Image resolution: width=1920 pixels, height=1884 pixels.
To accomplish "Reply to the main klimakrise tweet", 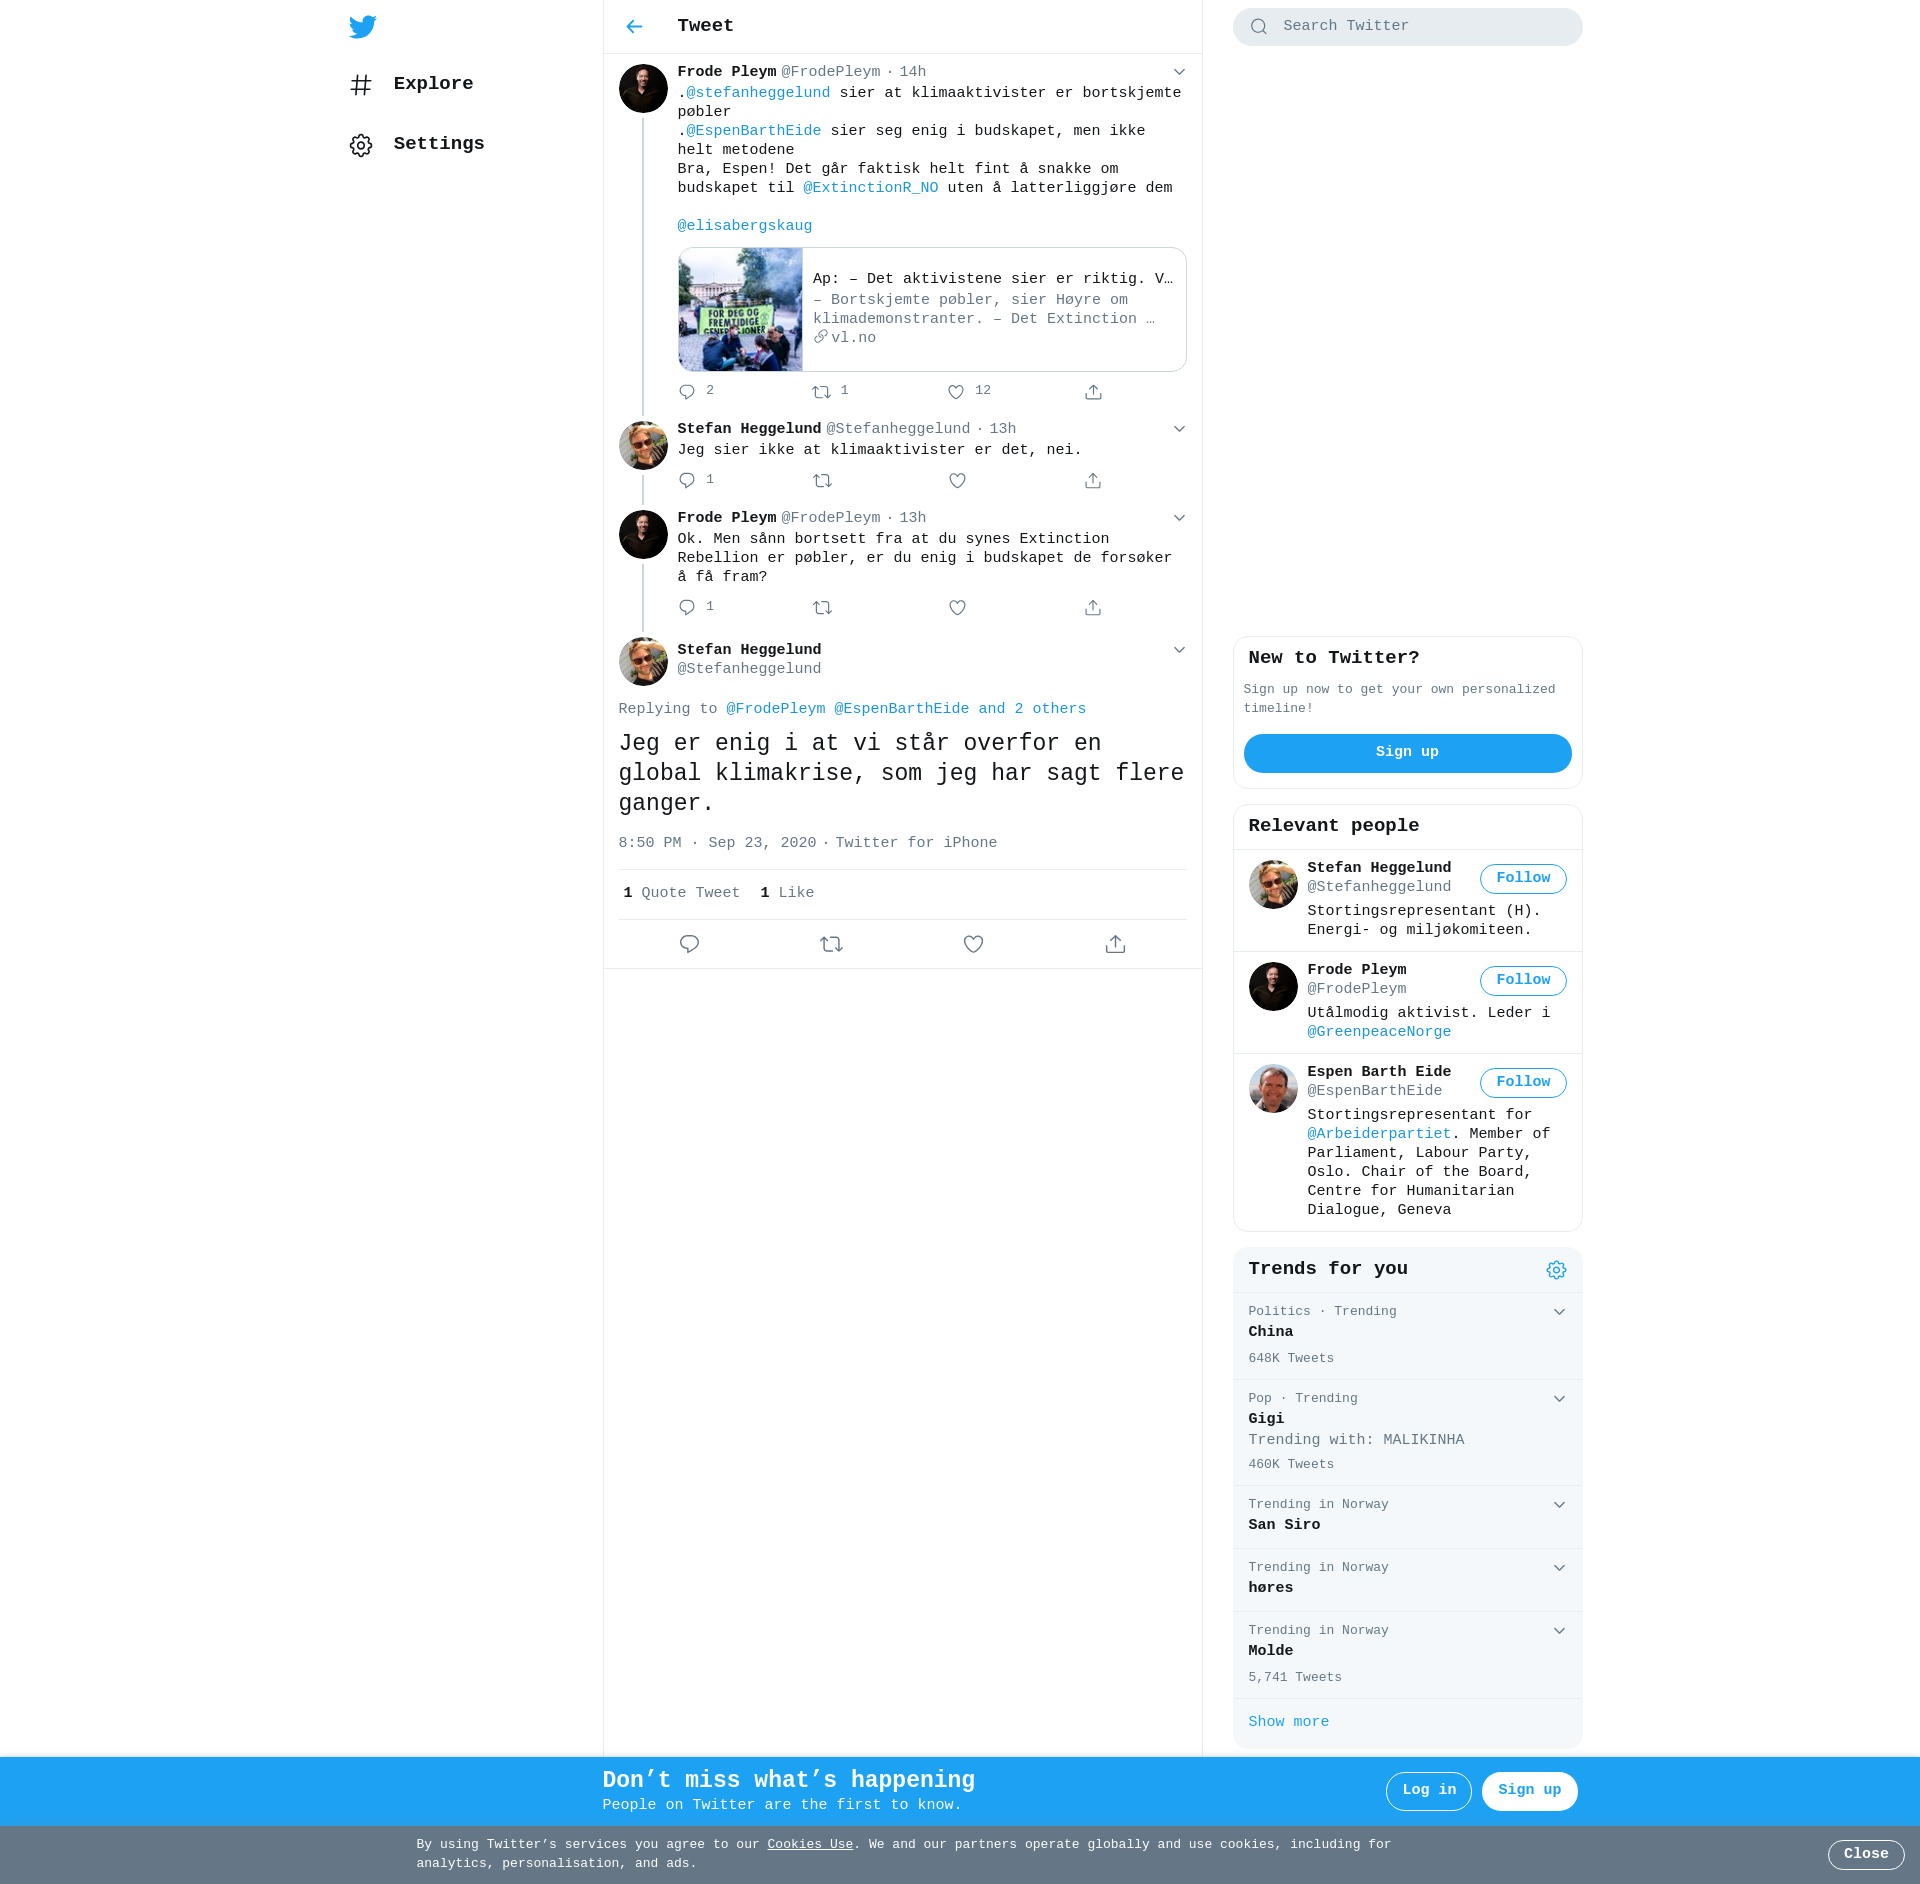I will click(689, 944).
